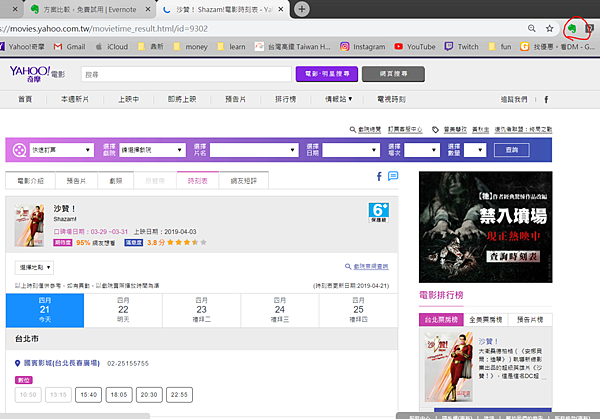
Task: Open the learn bookmarks folder
Action: [x=232, y=47]
